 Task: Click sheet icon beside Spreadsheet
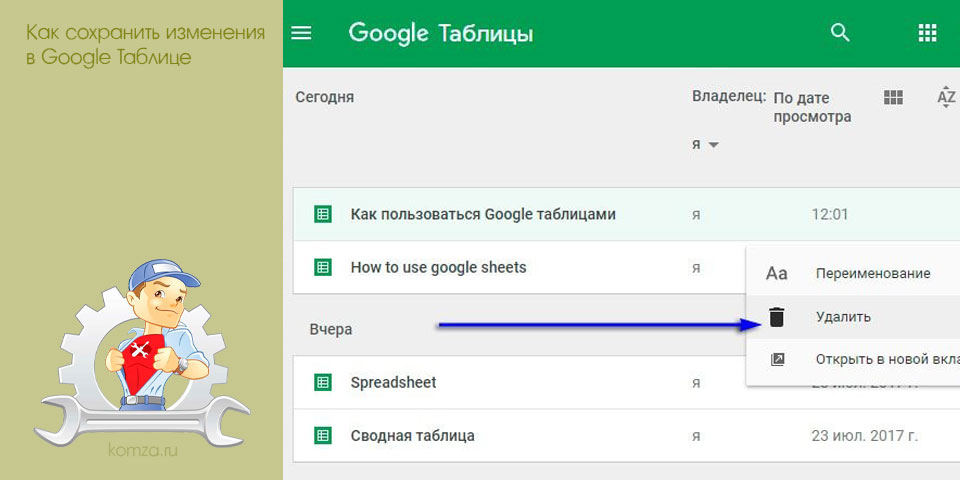(x=323, y=382)
